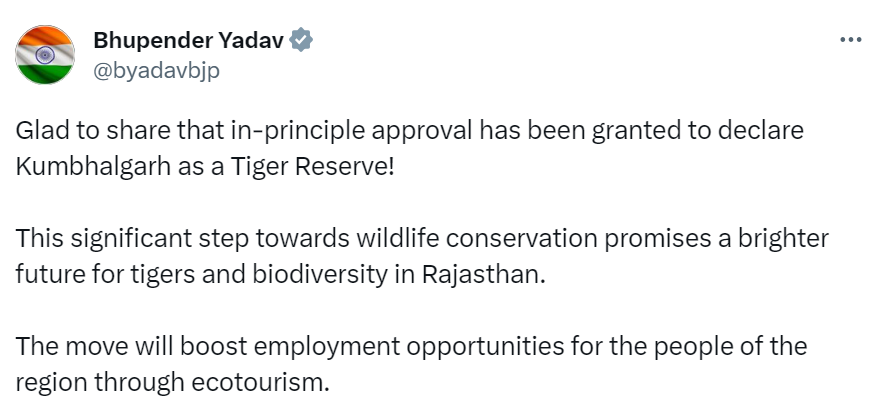
Task: Click the @byadavbjp handle
Action: [156, 69]
